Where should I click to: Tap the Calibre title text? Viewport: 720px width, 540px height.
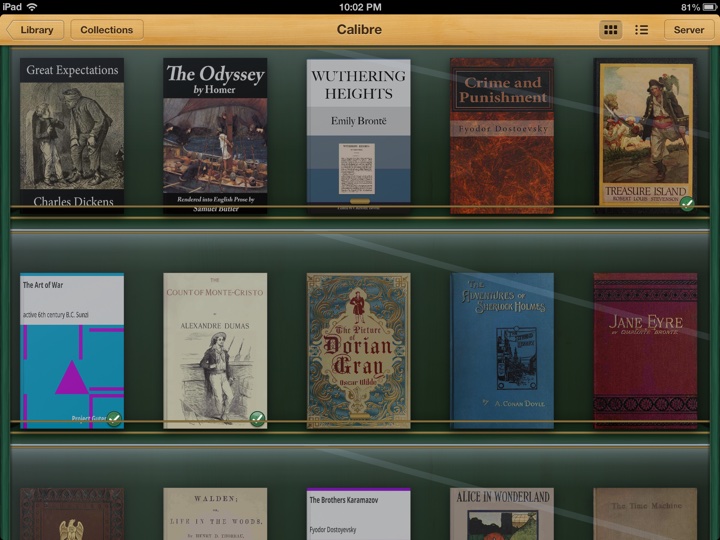pos(359,29)
